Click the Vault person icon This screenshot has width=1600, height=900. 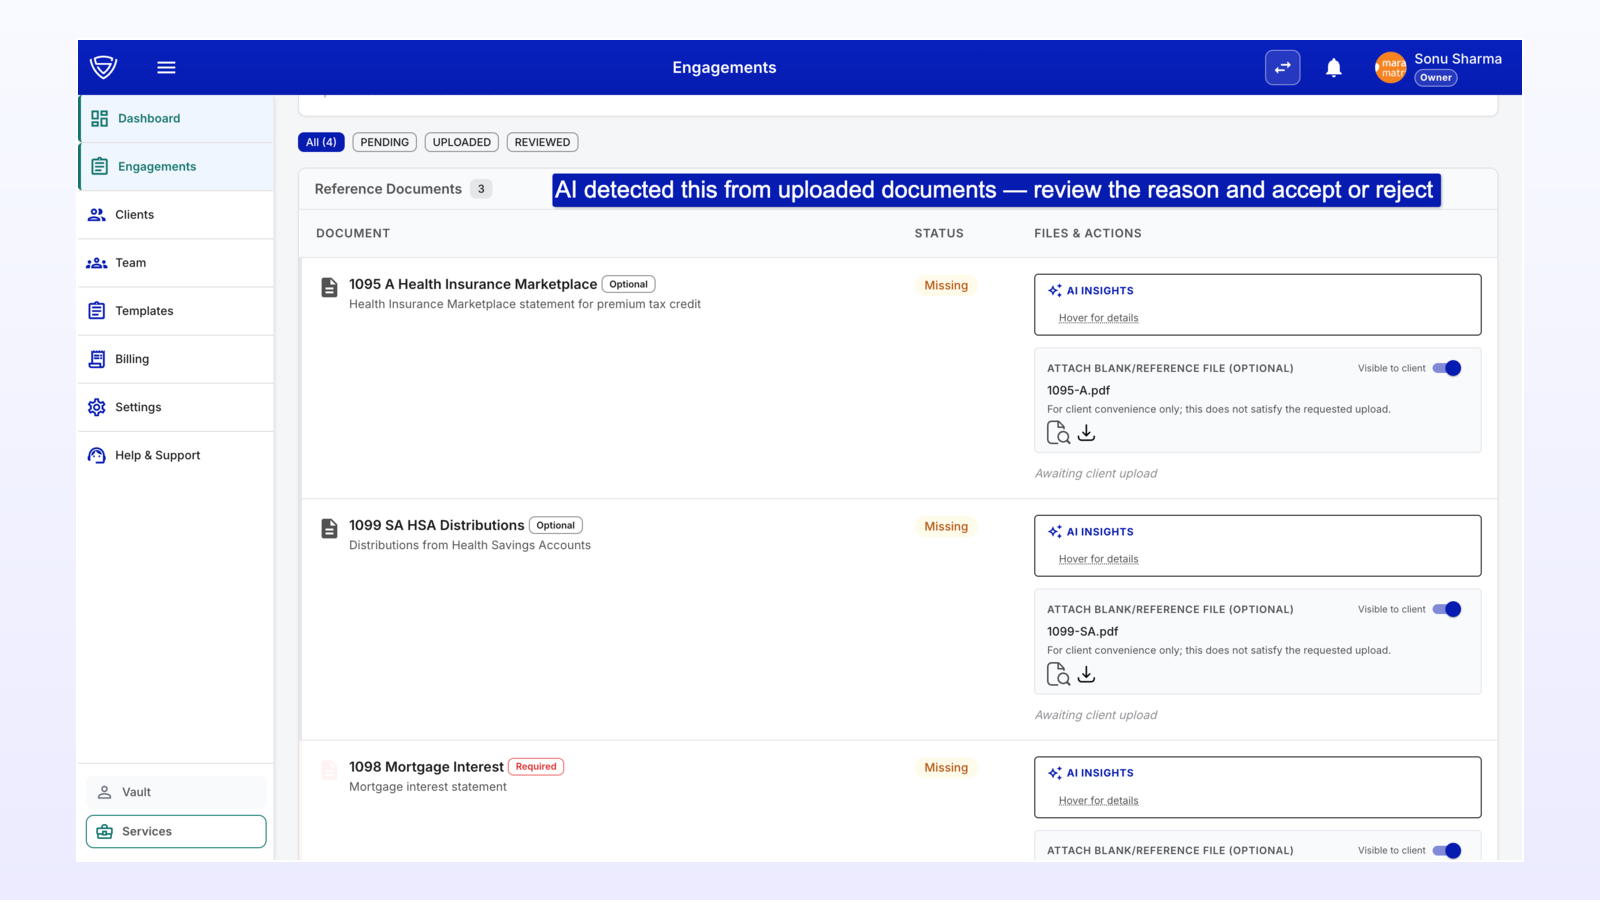tap(104, 792)
